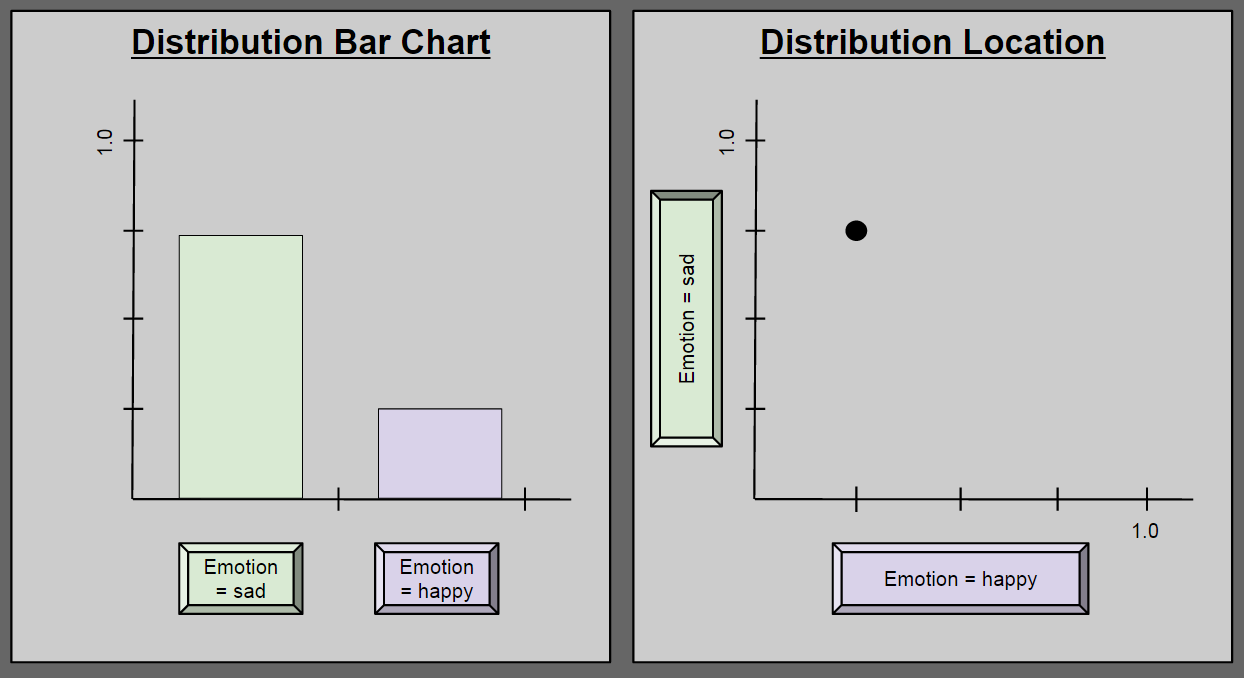Click the topmost tick on bar chart y-axis
1244x678 pixels.
pyautogui.click(x=133, y=140)
